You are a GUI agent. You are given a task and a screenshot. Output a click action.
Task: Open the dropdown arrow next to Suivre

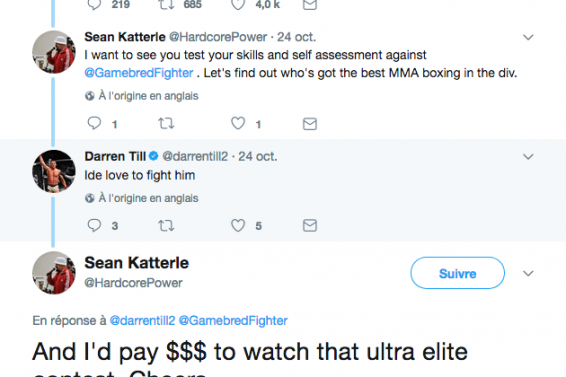pyautogui.click(x=528, y=273)
